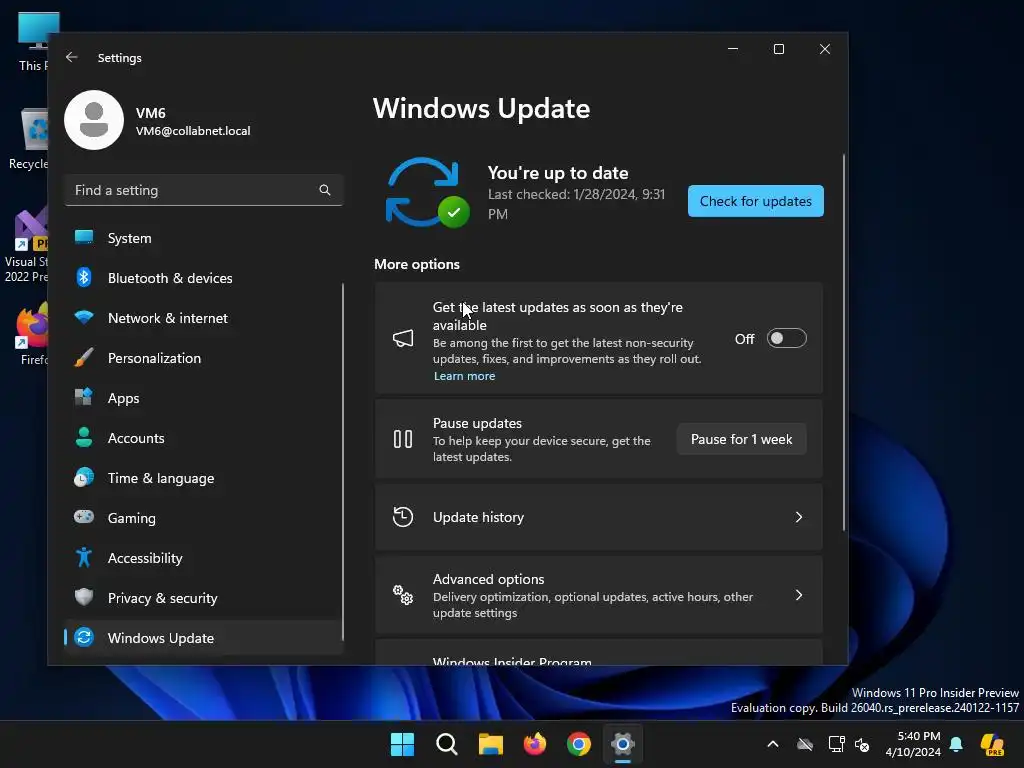
Task: Follow the Learn more link
Action: 464,376
